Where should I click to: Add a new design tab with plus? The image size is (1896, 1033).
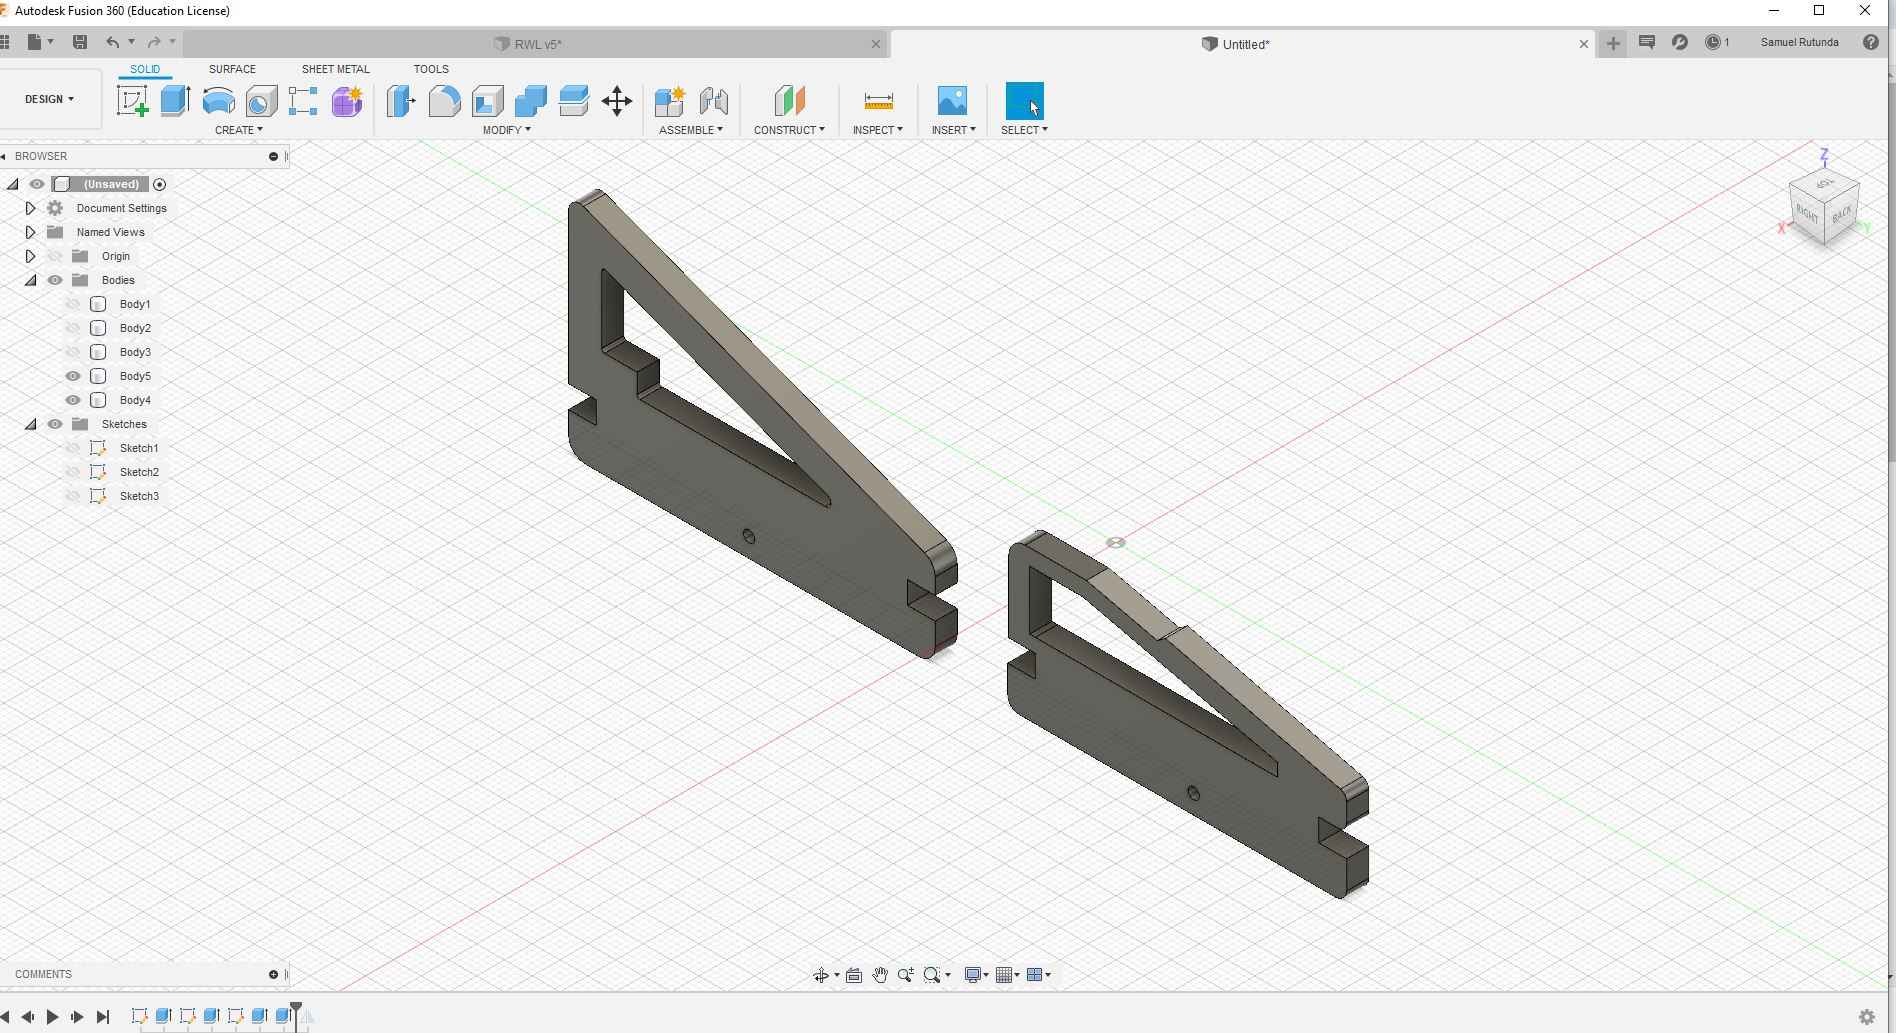[1612, 43]
